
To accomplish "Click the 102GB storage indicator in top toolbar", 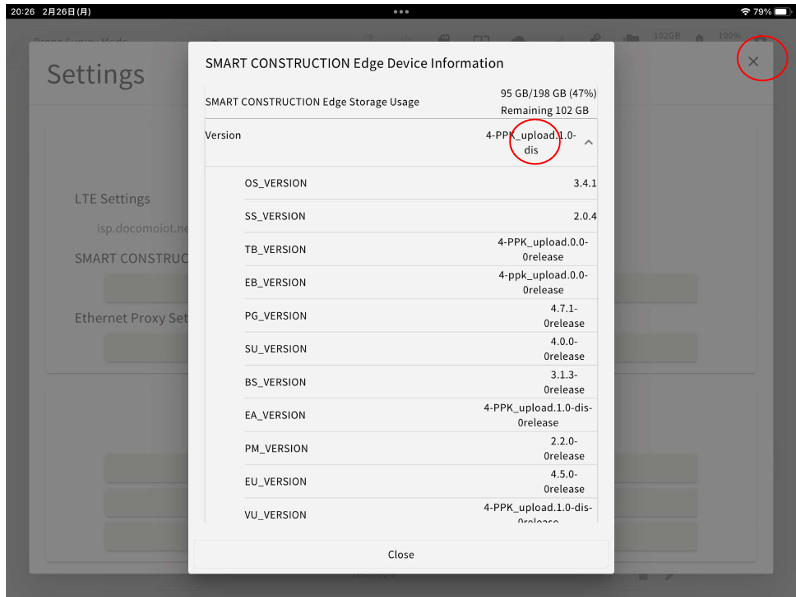I will tap(667, 36).
